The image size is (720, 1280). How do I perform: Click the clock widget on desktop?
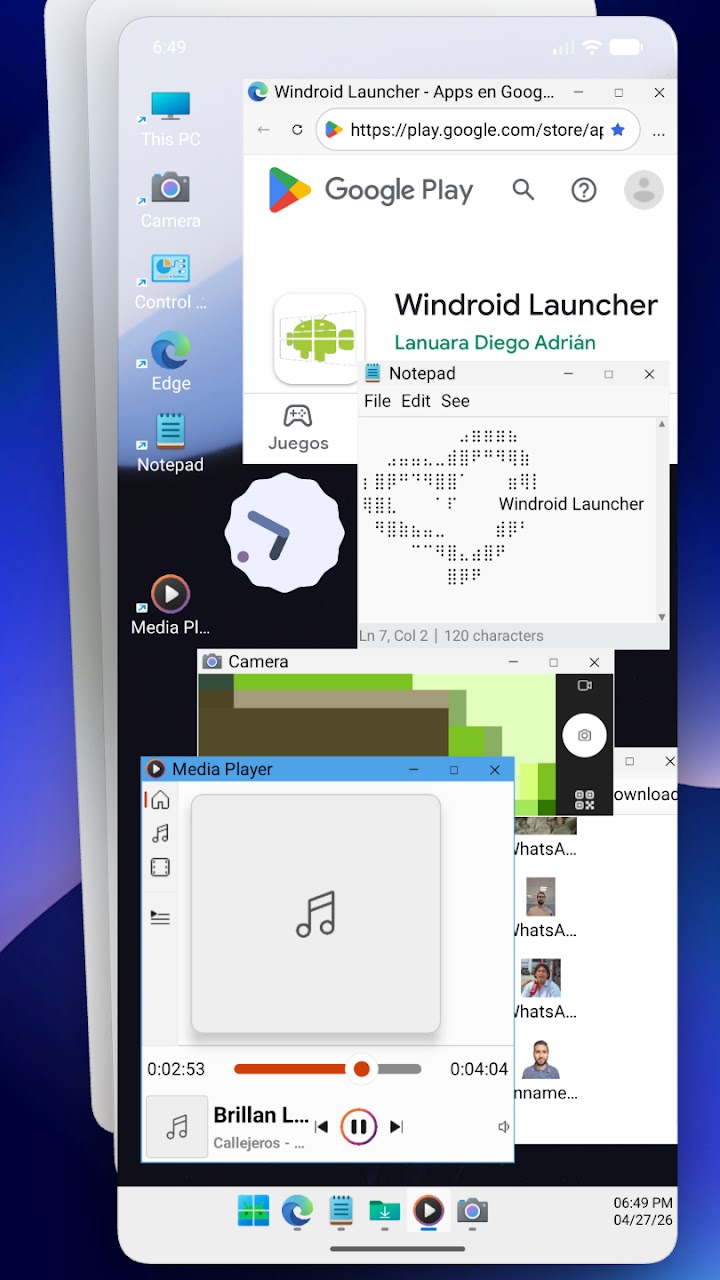pyautogui.click(x=284, y=533)
